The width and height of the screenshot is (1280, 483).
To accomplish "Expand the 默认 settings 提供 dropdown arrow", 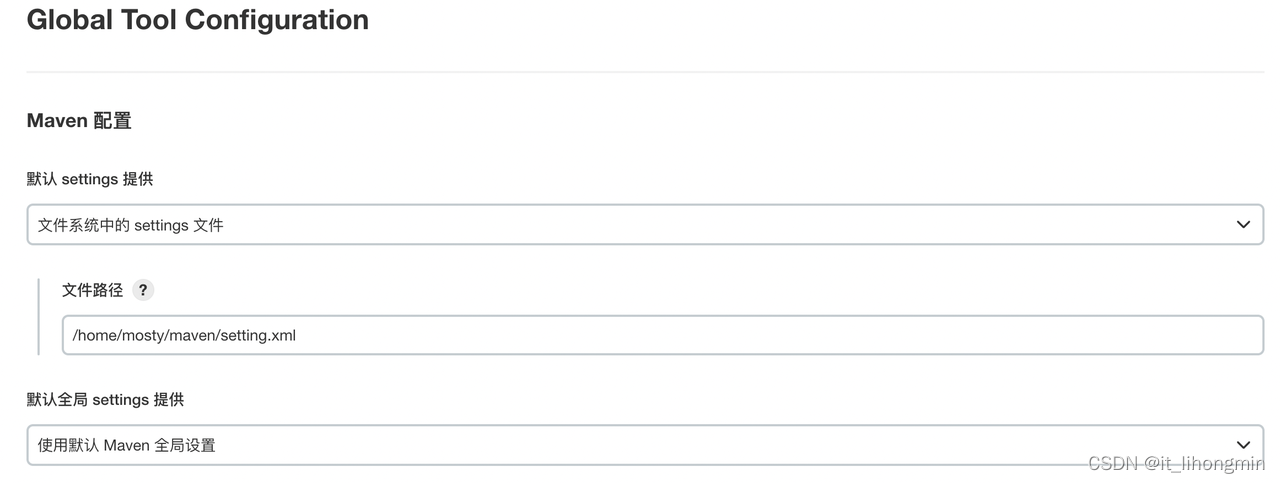I will (x=1243, y=225).
